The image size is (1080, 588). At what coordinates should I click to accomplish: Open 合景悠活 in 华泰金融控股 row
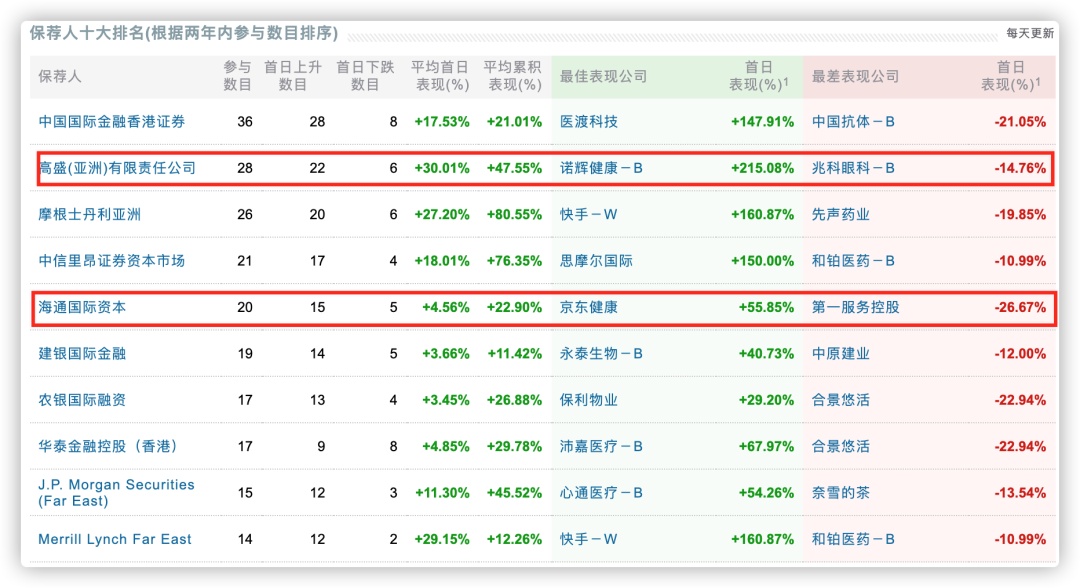coord(841,446)
